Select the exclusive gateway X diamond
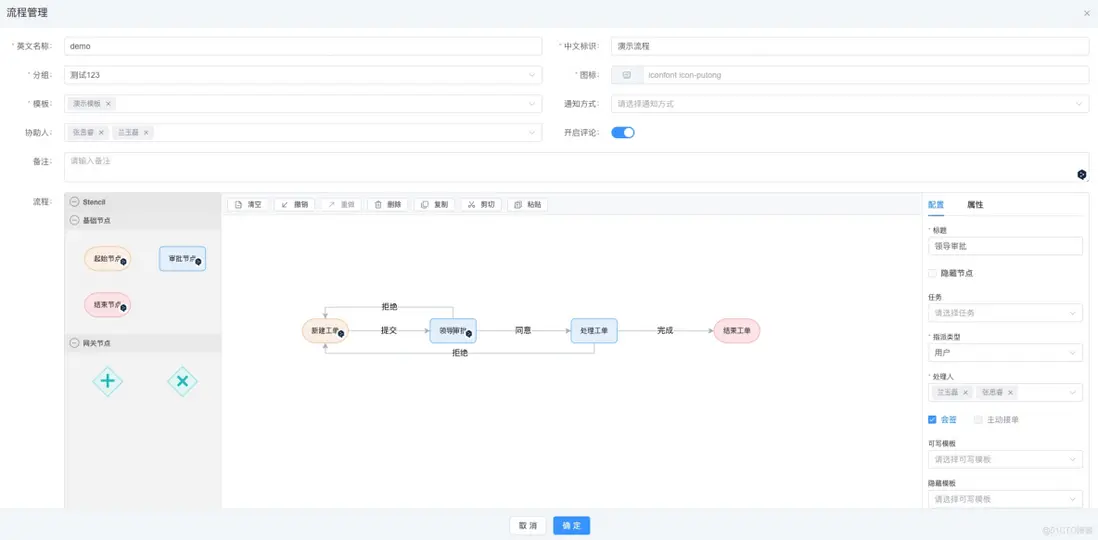Viewport: 1098px width, 540px height. 182,381
